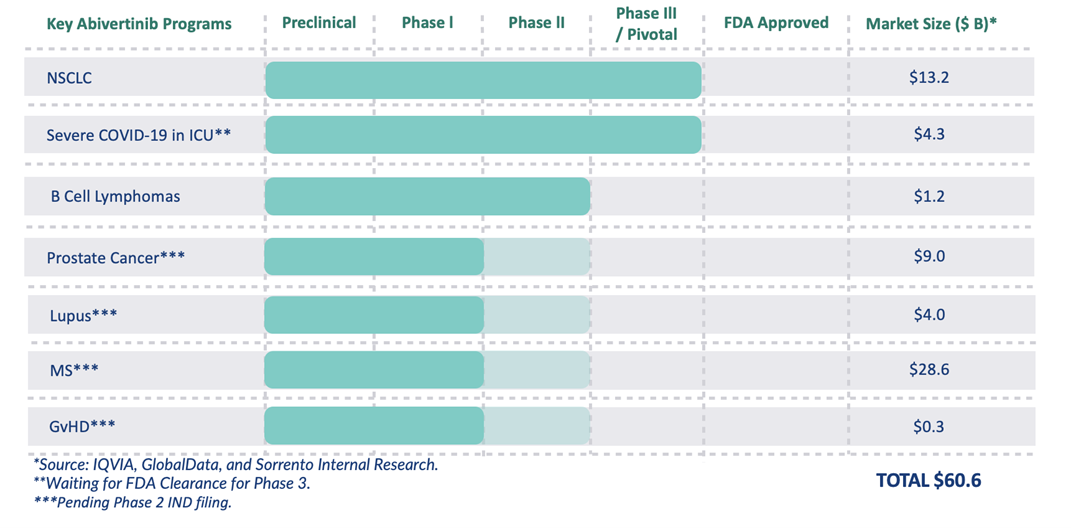Select the Phase II column header
The image size is (1071, 528).
pyautogui.click(x=536, y=22)
